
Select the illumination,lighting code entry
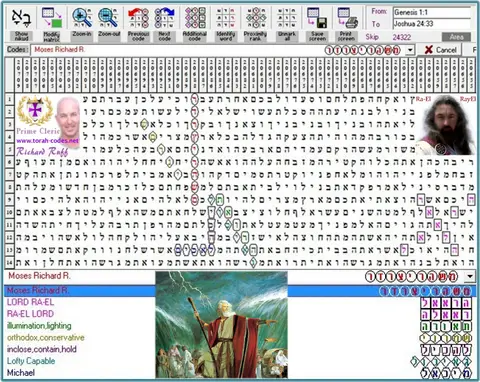pyautogui.click(x=39, y=326)
